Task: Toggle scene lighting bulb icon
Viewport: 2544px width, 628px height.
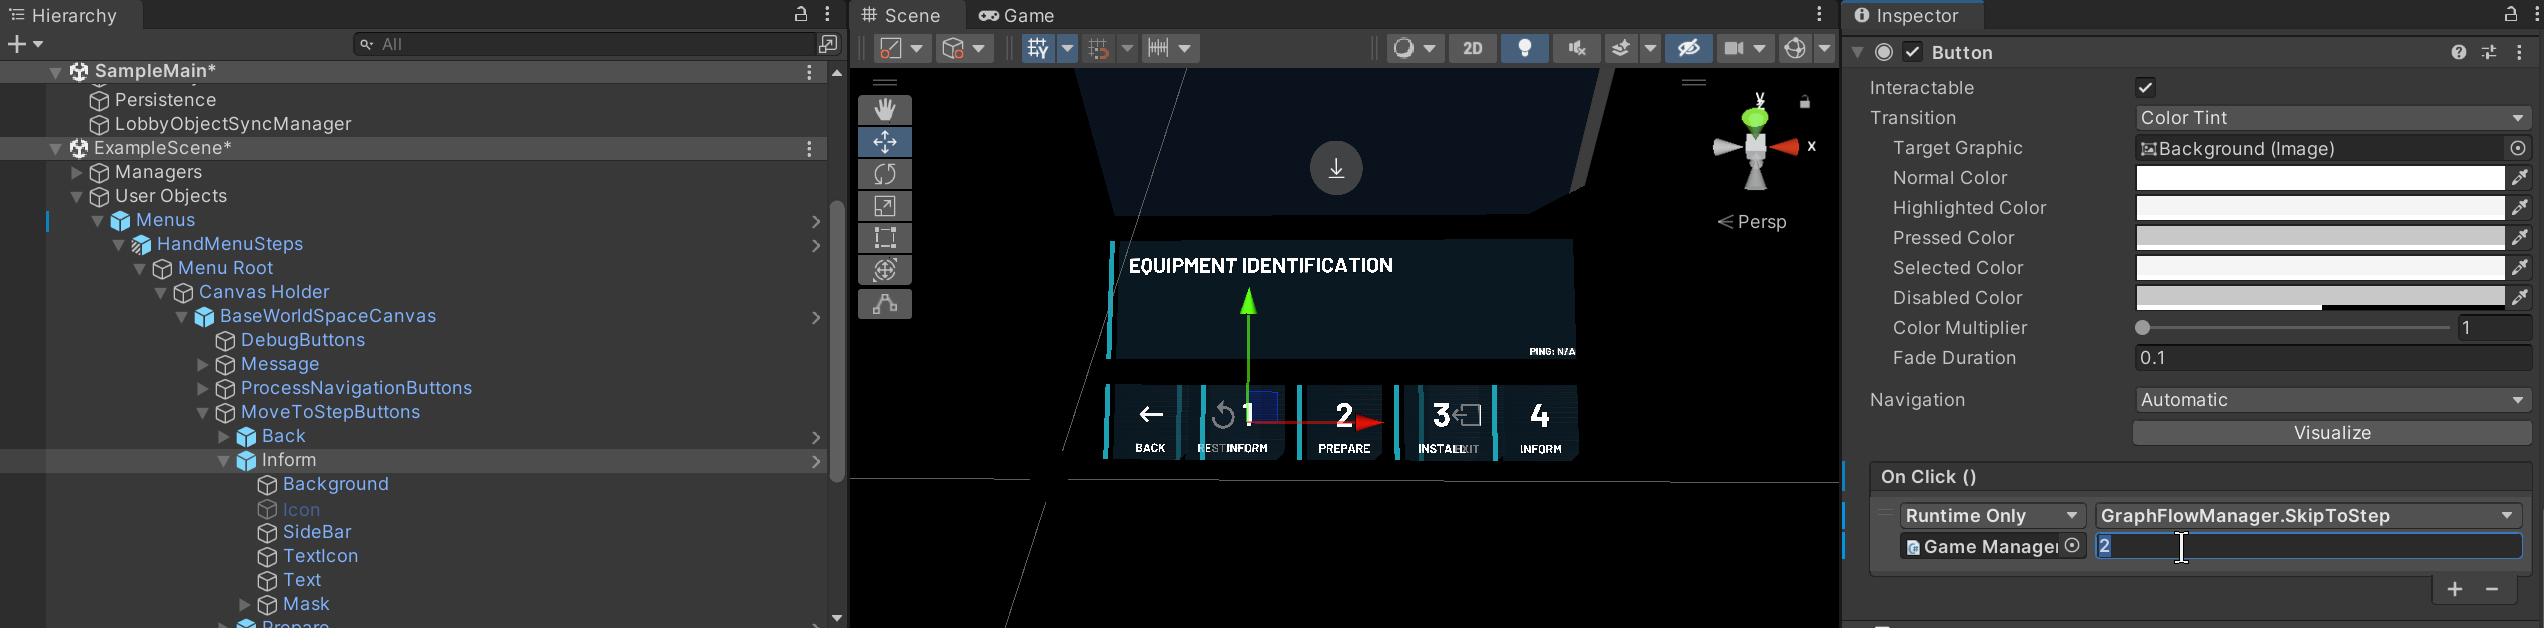Action: (x=1525, y=48)
